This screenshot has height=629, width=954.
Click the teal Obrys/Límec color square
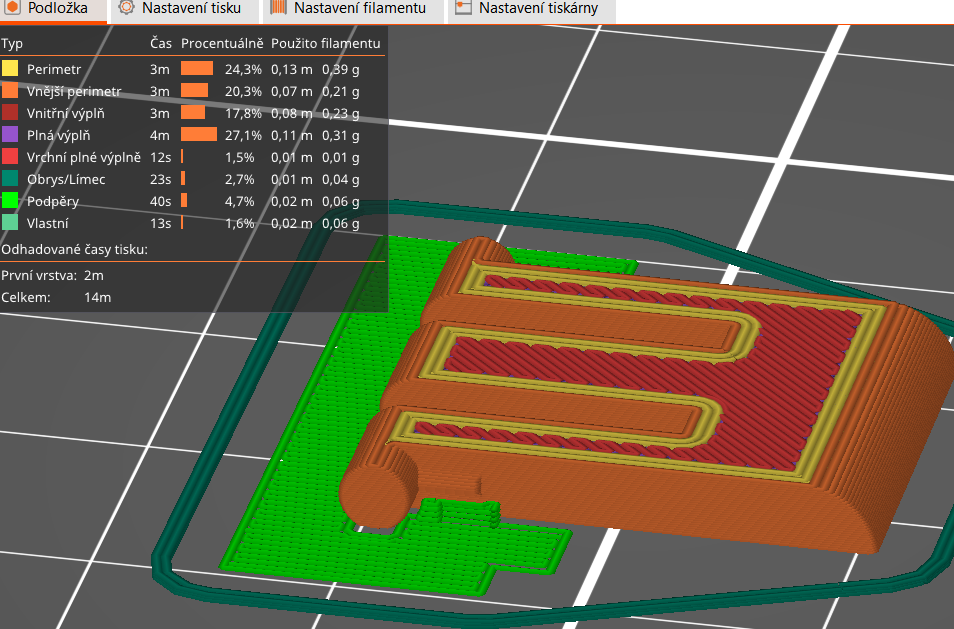click(x=12, y=179)
